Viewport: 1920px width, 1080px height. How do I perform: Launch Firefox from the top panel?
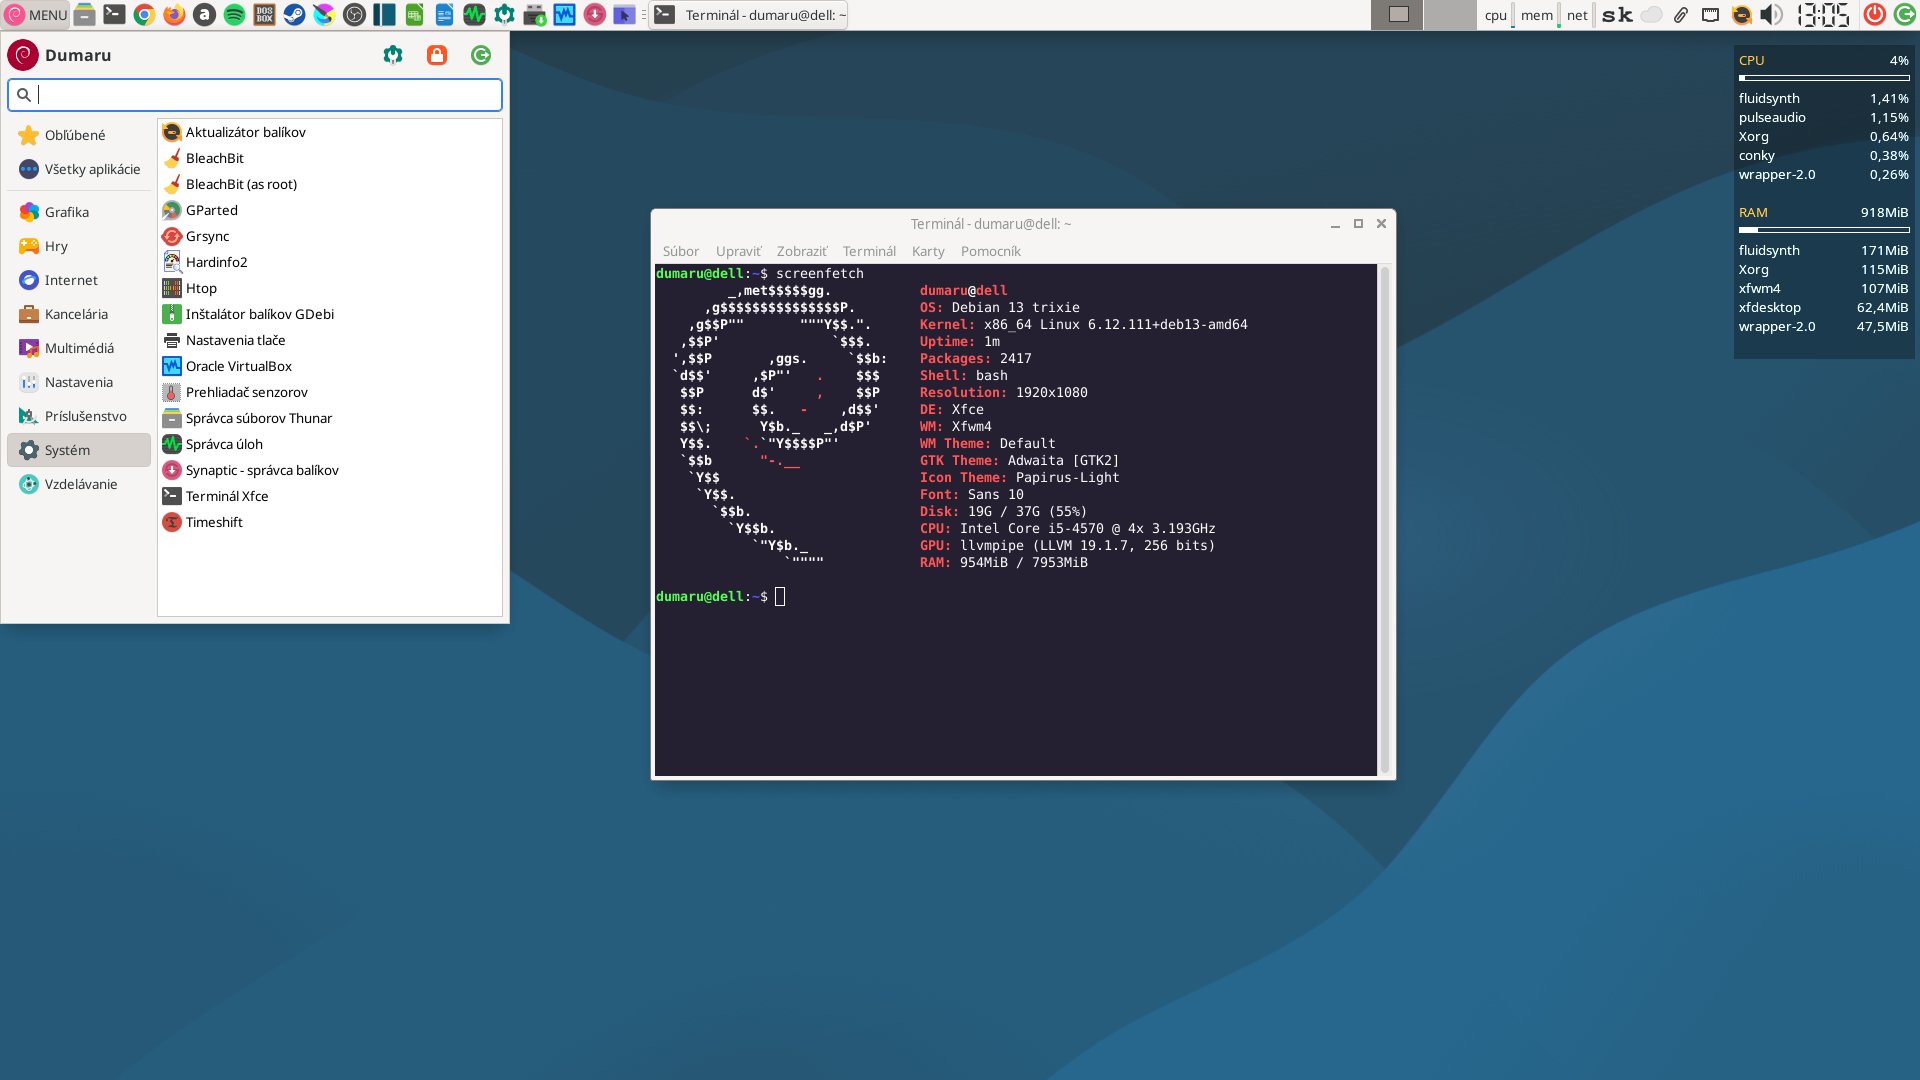pos(174,15)
